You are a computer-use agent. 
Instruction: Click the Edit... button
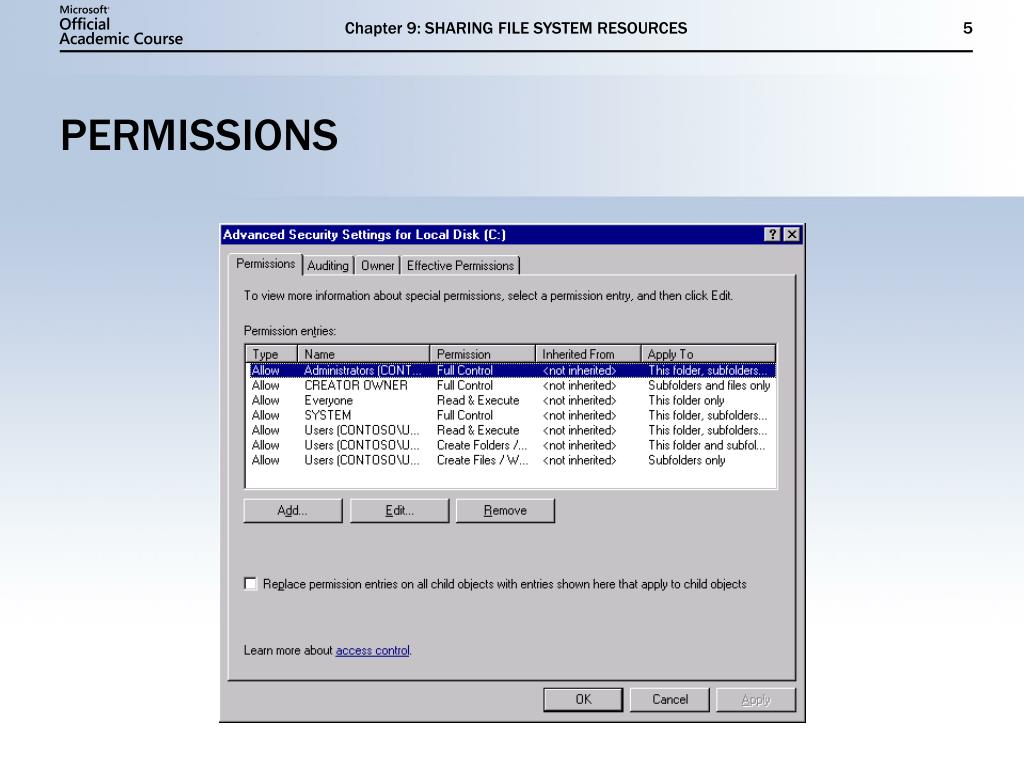(x=399, y=511)
